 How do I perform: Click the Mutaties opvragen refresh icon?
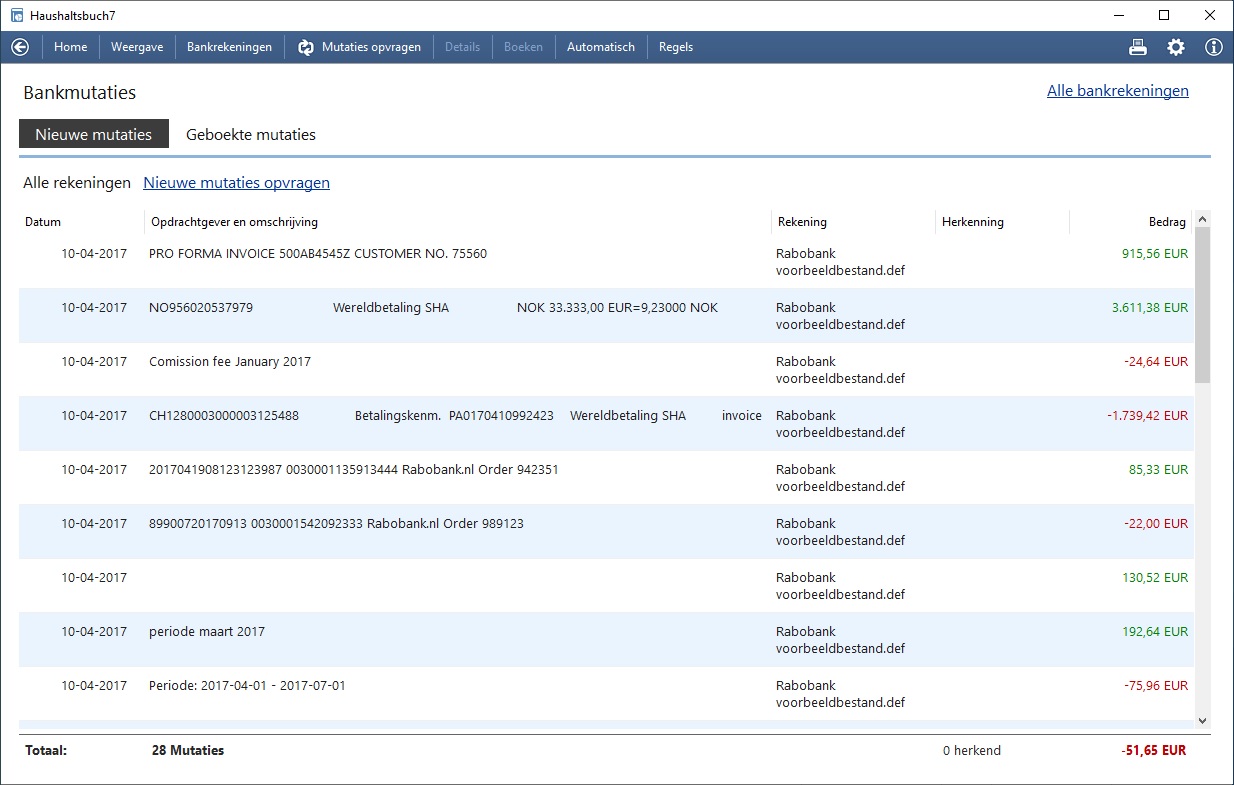click(x=306, y=47)
